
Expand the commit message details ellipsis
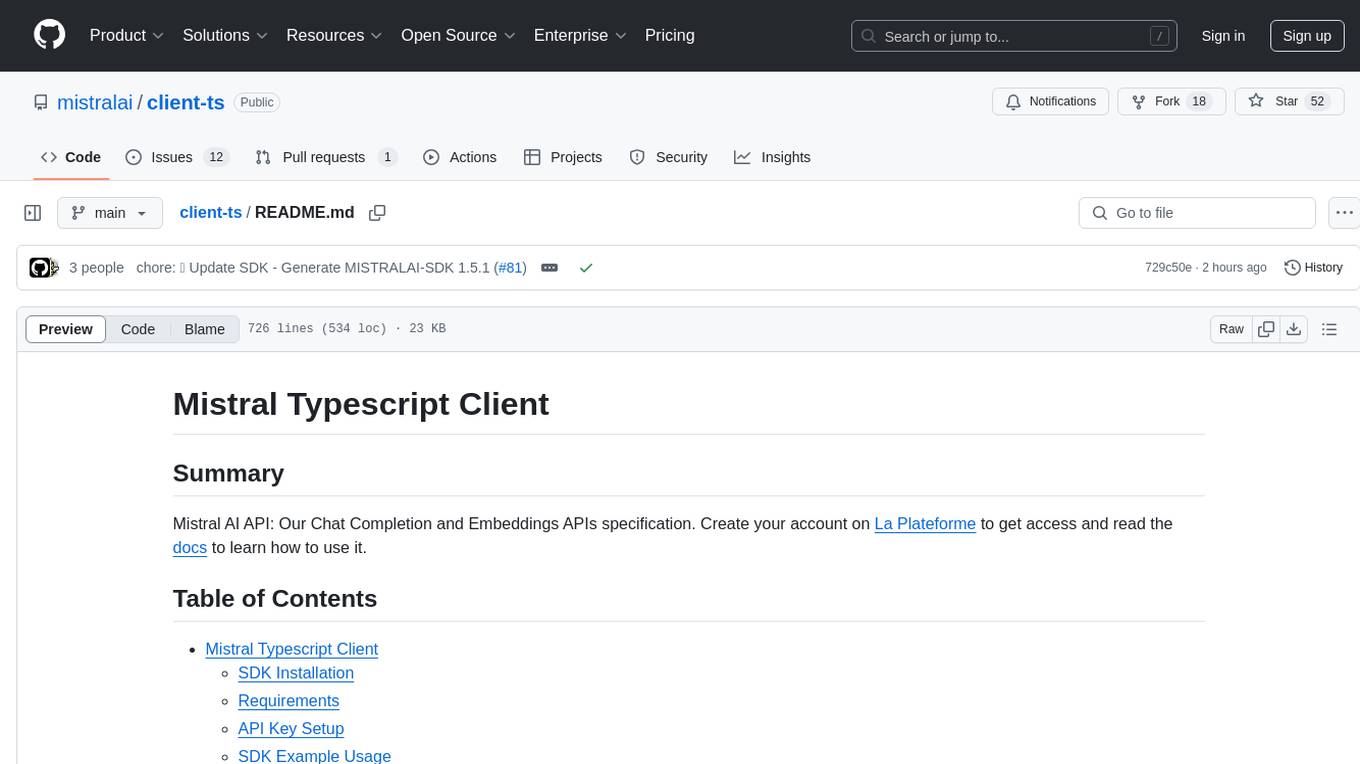549,268
